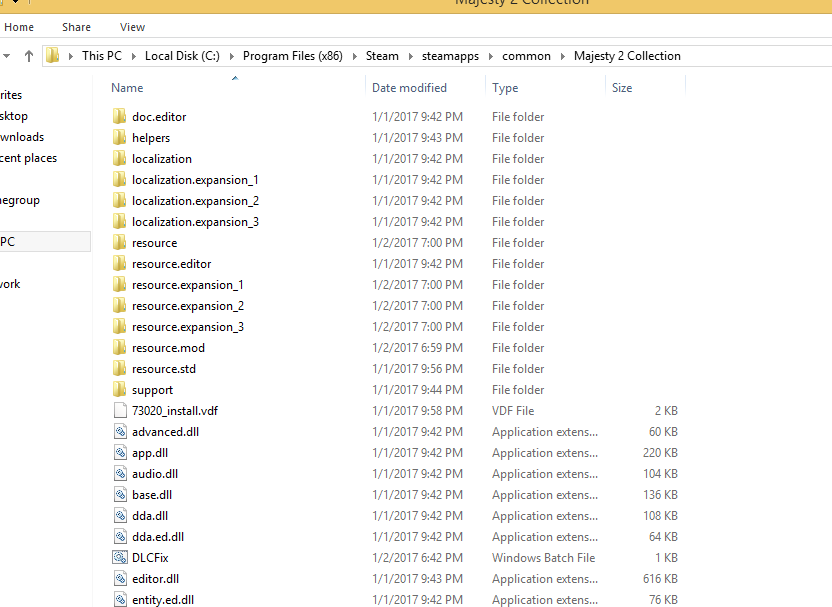The image size is (832, 607).
Task: Expand the chevron after steamapps breadcrumb
Action: coord(490,56)
